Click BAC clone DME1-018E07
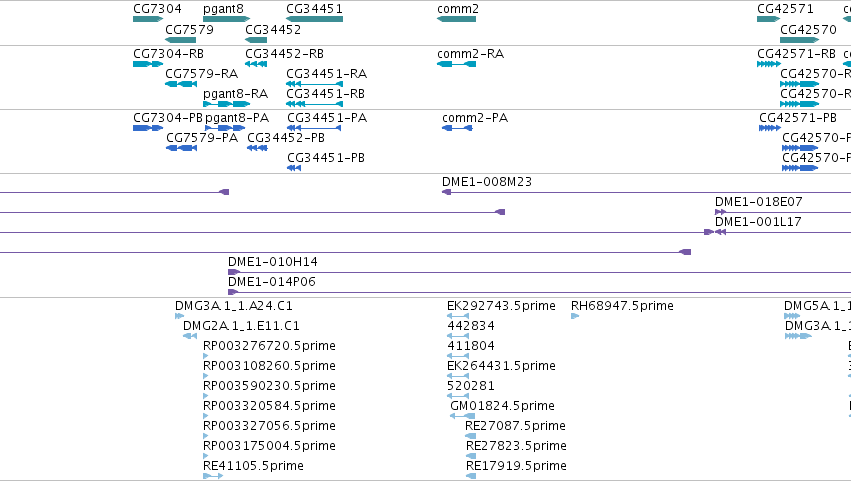The image size is (851, 481). [758, 202]
